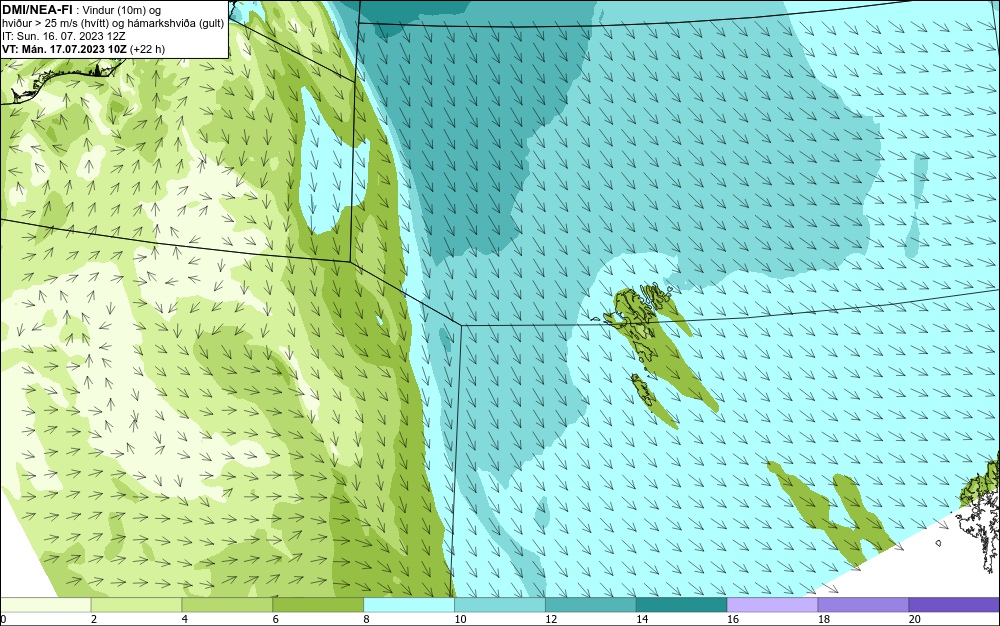This screenshot has width=1000, height=626.
Task: Click the 16-18 m/s light purple legend swatch
Action: pos(772,605)
